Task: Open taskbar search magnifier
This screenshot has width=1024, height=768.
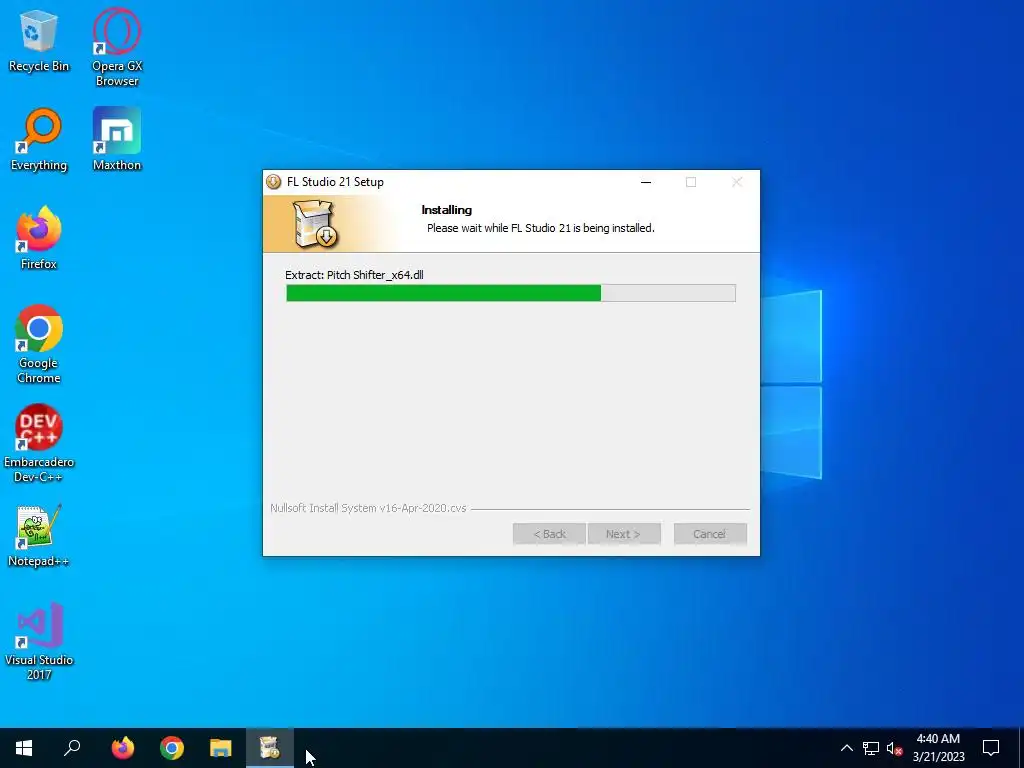Action: pos(72,748)
